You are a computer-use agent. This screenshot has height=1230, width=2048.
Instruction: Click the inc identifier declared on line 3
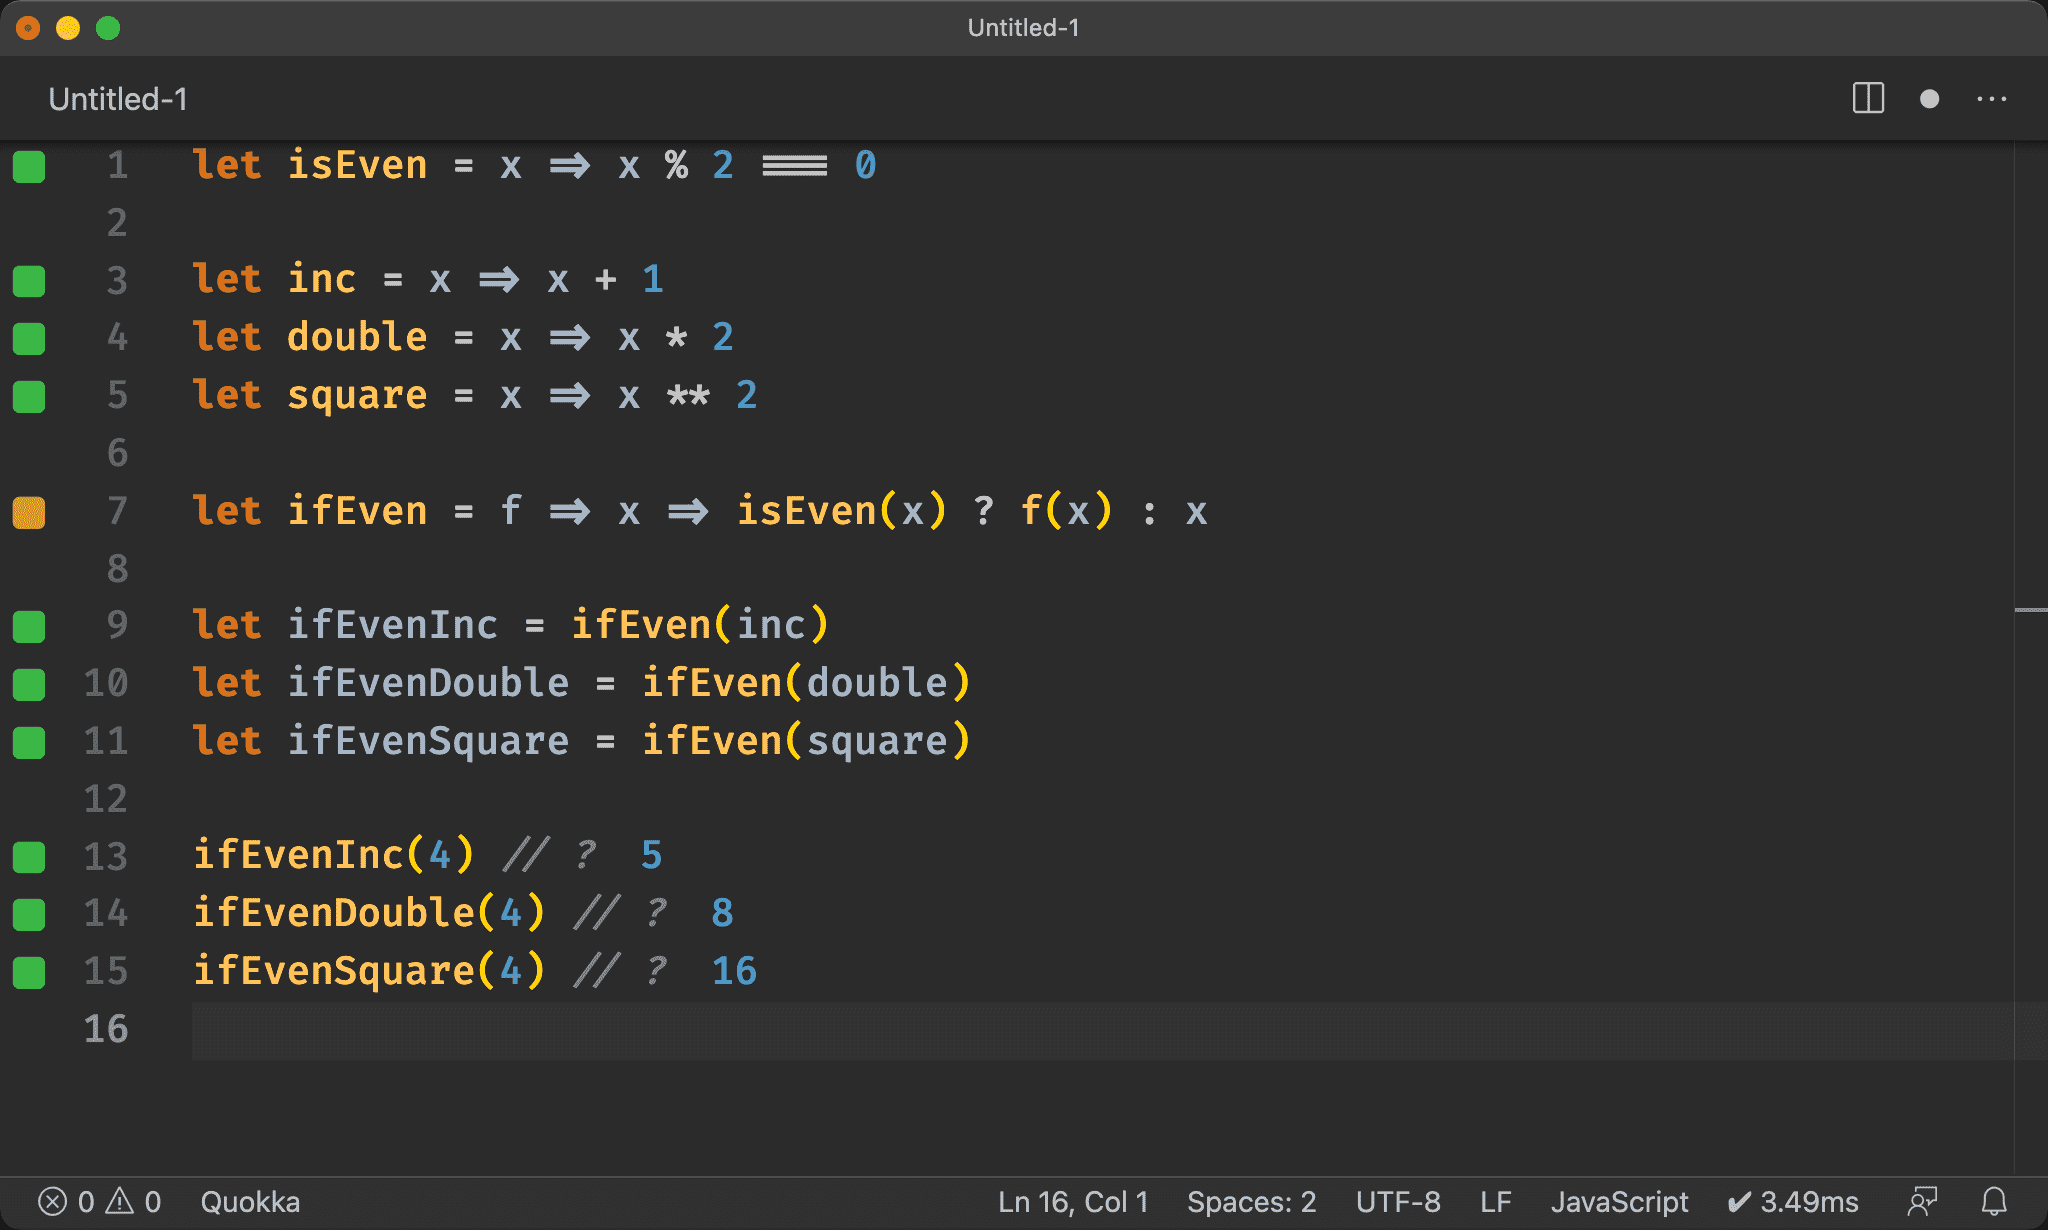322,279
